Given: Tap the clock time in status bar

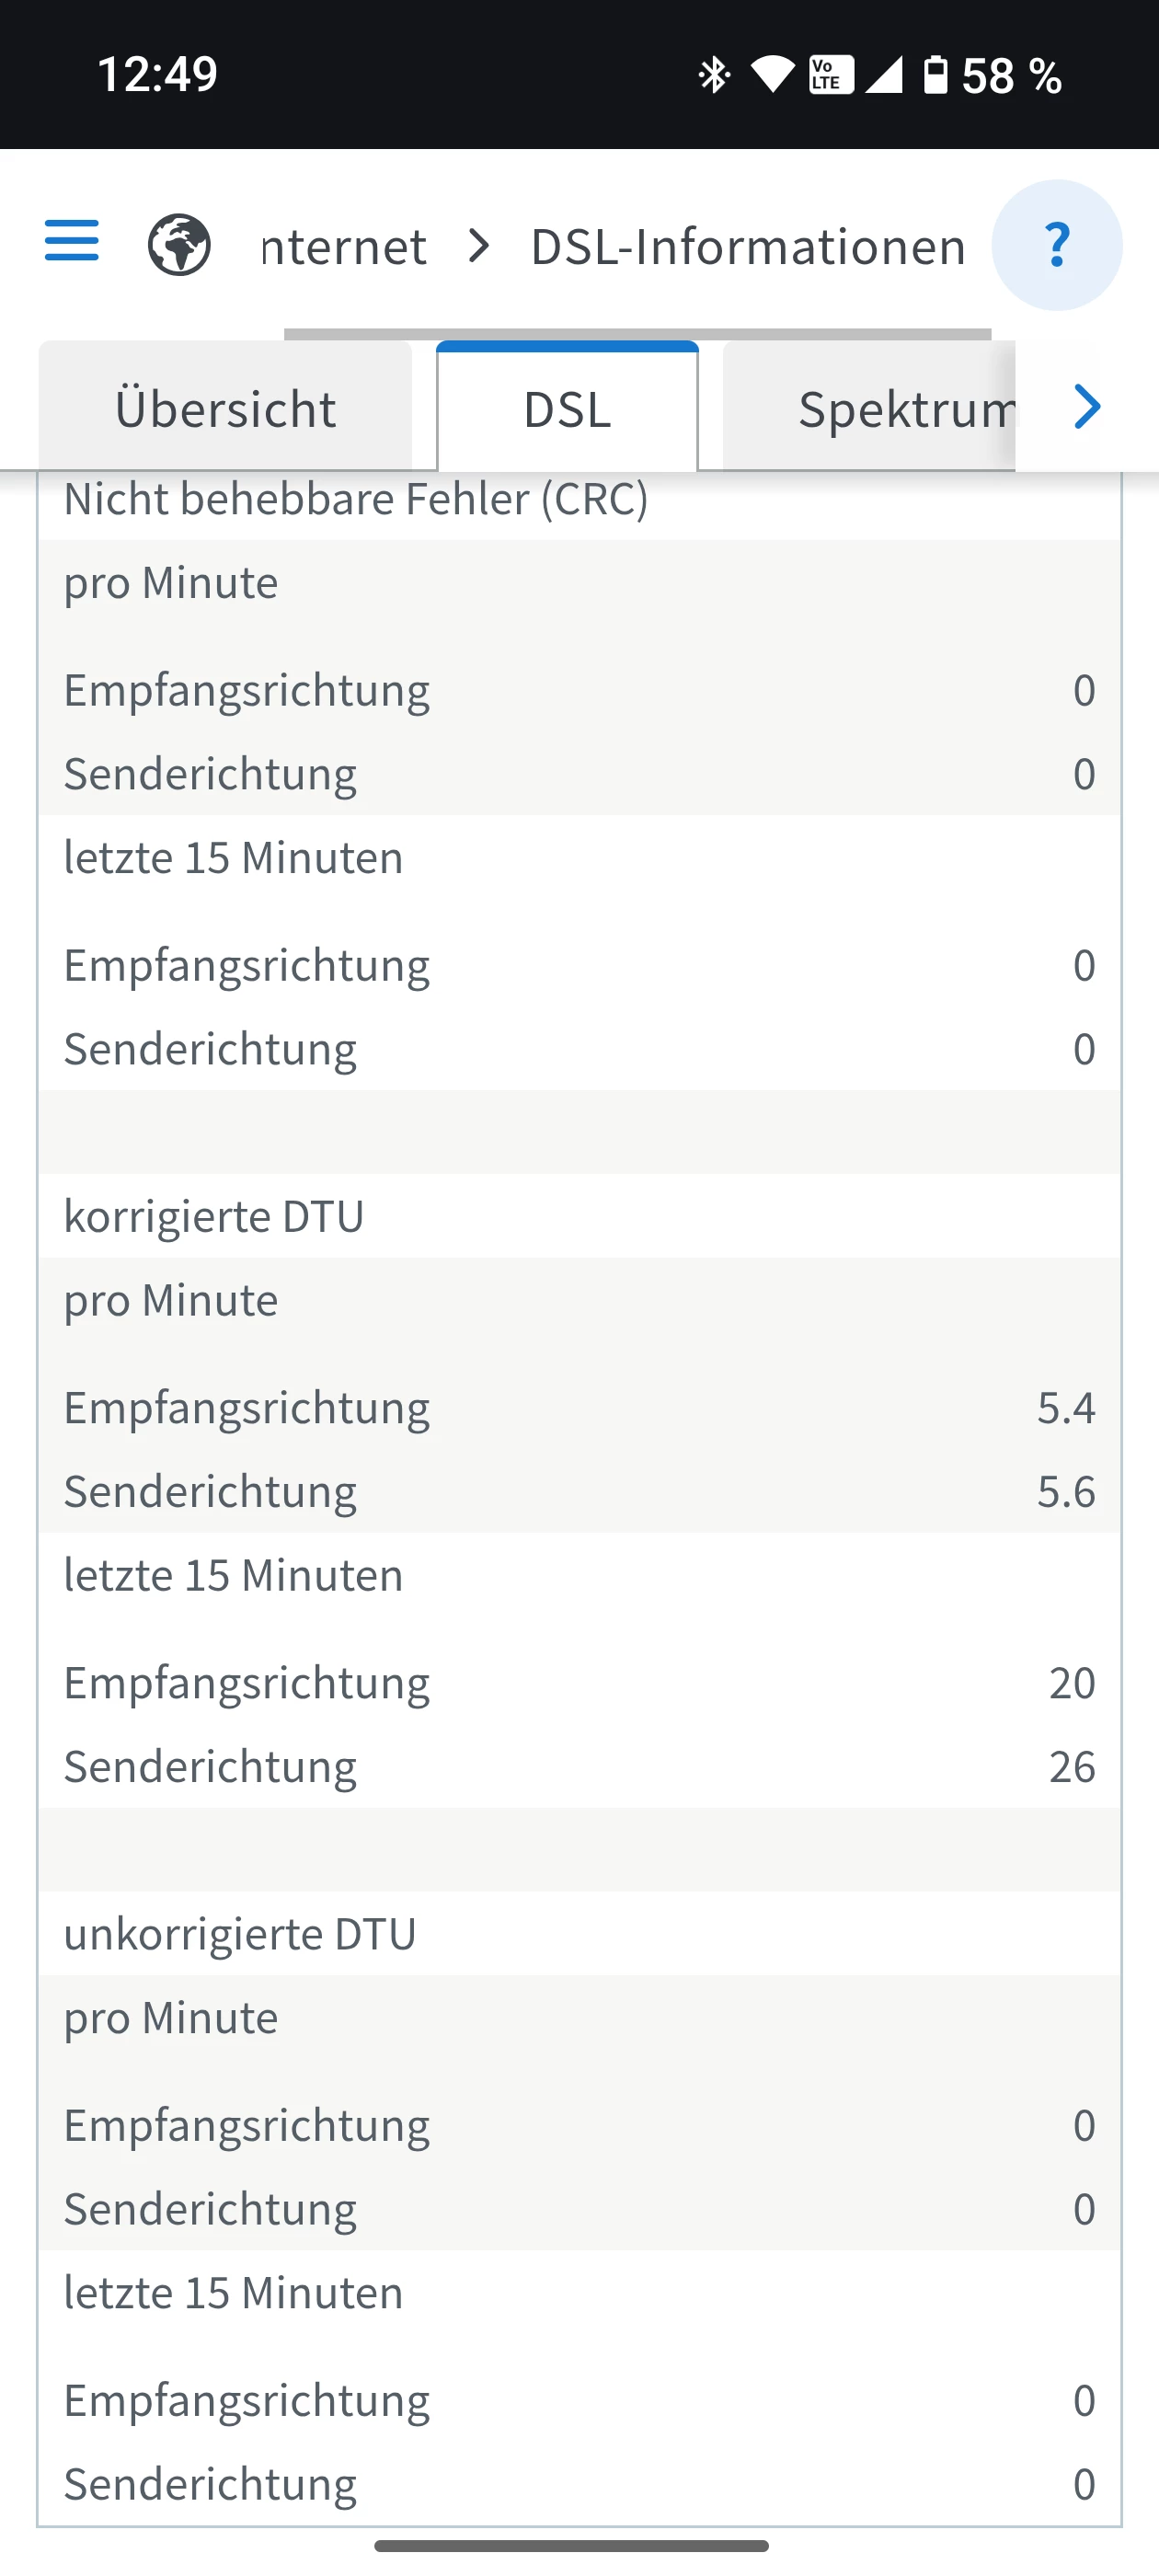Looking at the screenshot, I should coord(157,75).
